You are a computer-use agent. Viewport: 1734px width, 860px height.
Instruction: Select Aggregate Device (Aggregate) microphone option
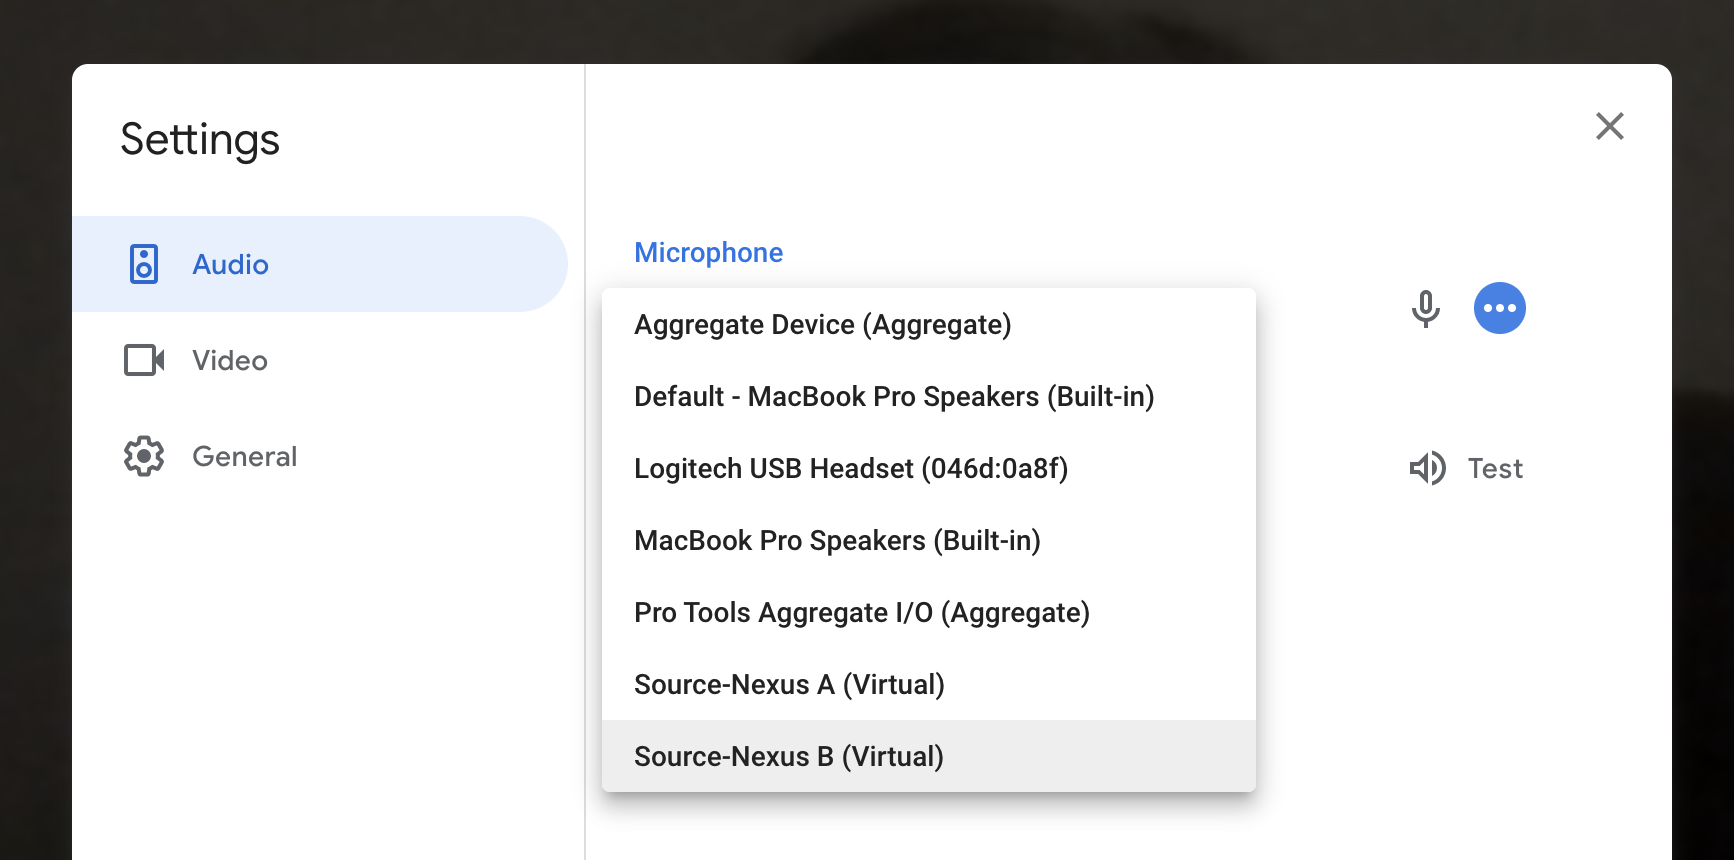[x=822, y=325]
